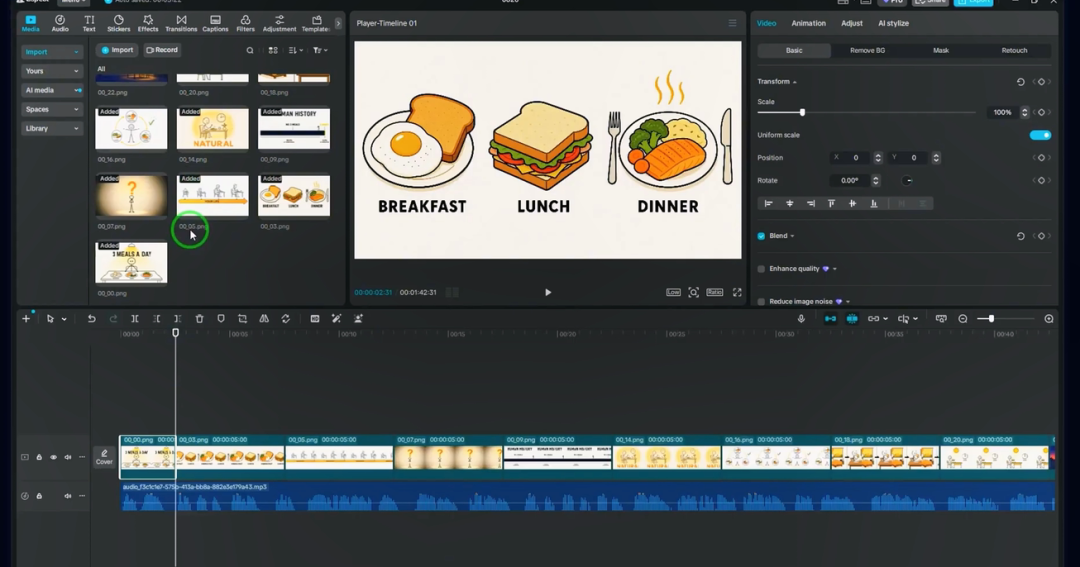Click the Record button

click(x=162, y=50)
